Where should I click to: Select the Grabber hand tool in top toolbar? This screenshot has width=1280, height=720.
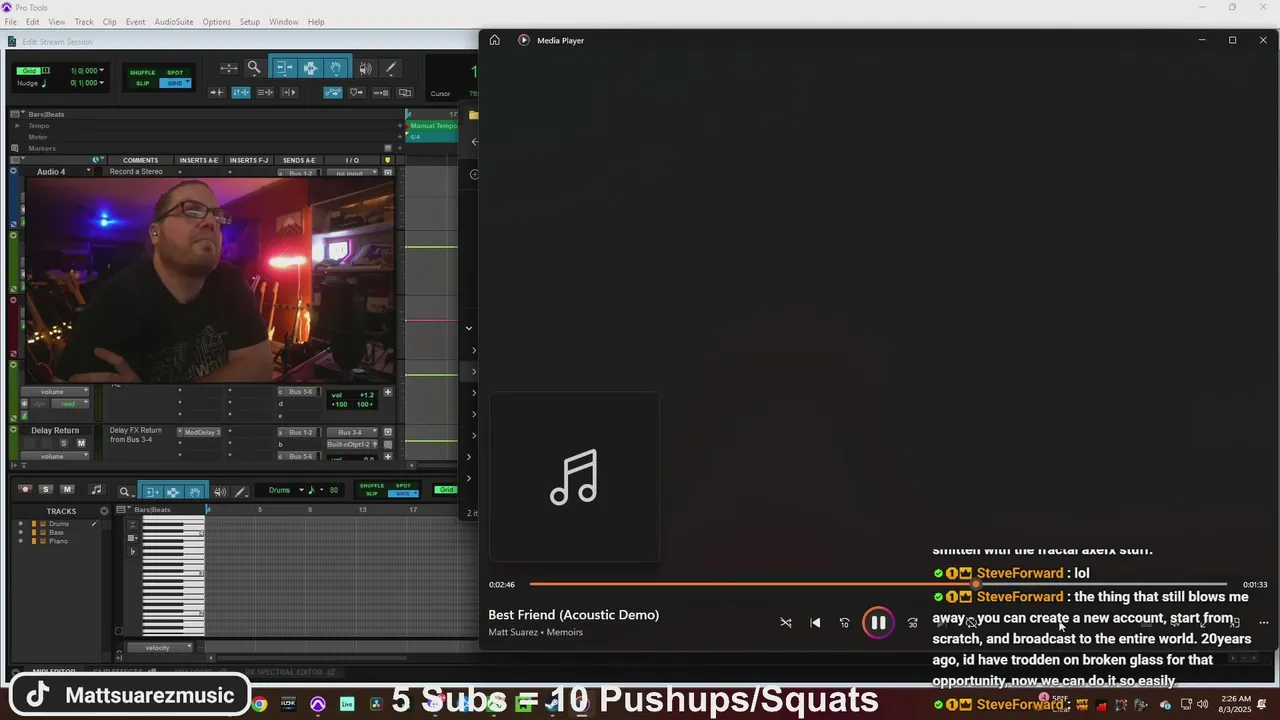pyautogui.click(x=336, y=68)
